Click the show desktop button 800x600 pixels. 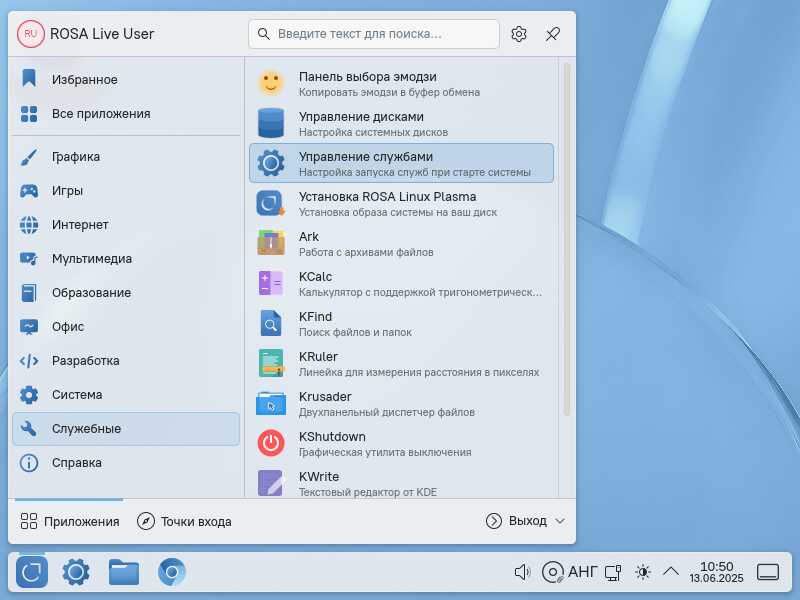click(x=768, y=572)
